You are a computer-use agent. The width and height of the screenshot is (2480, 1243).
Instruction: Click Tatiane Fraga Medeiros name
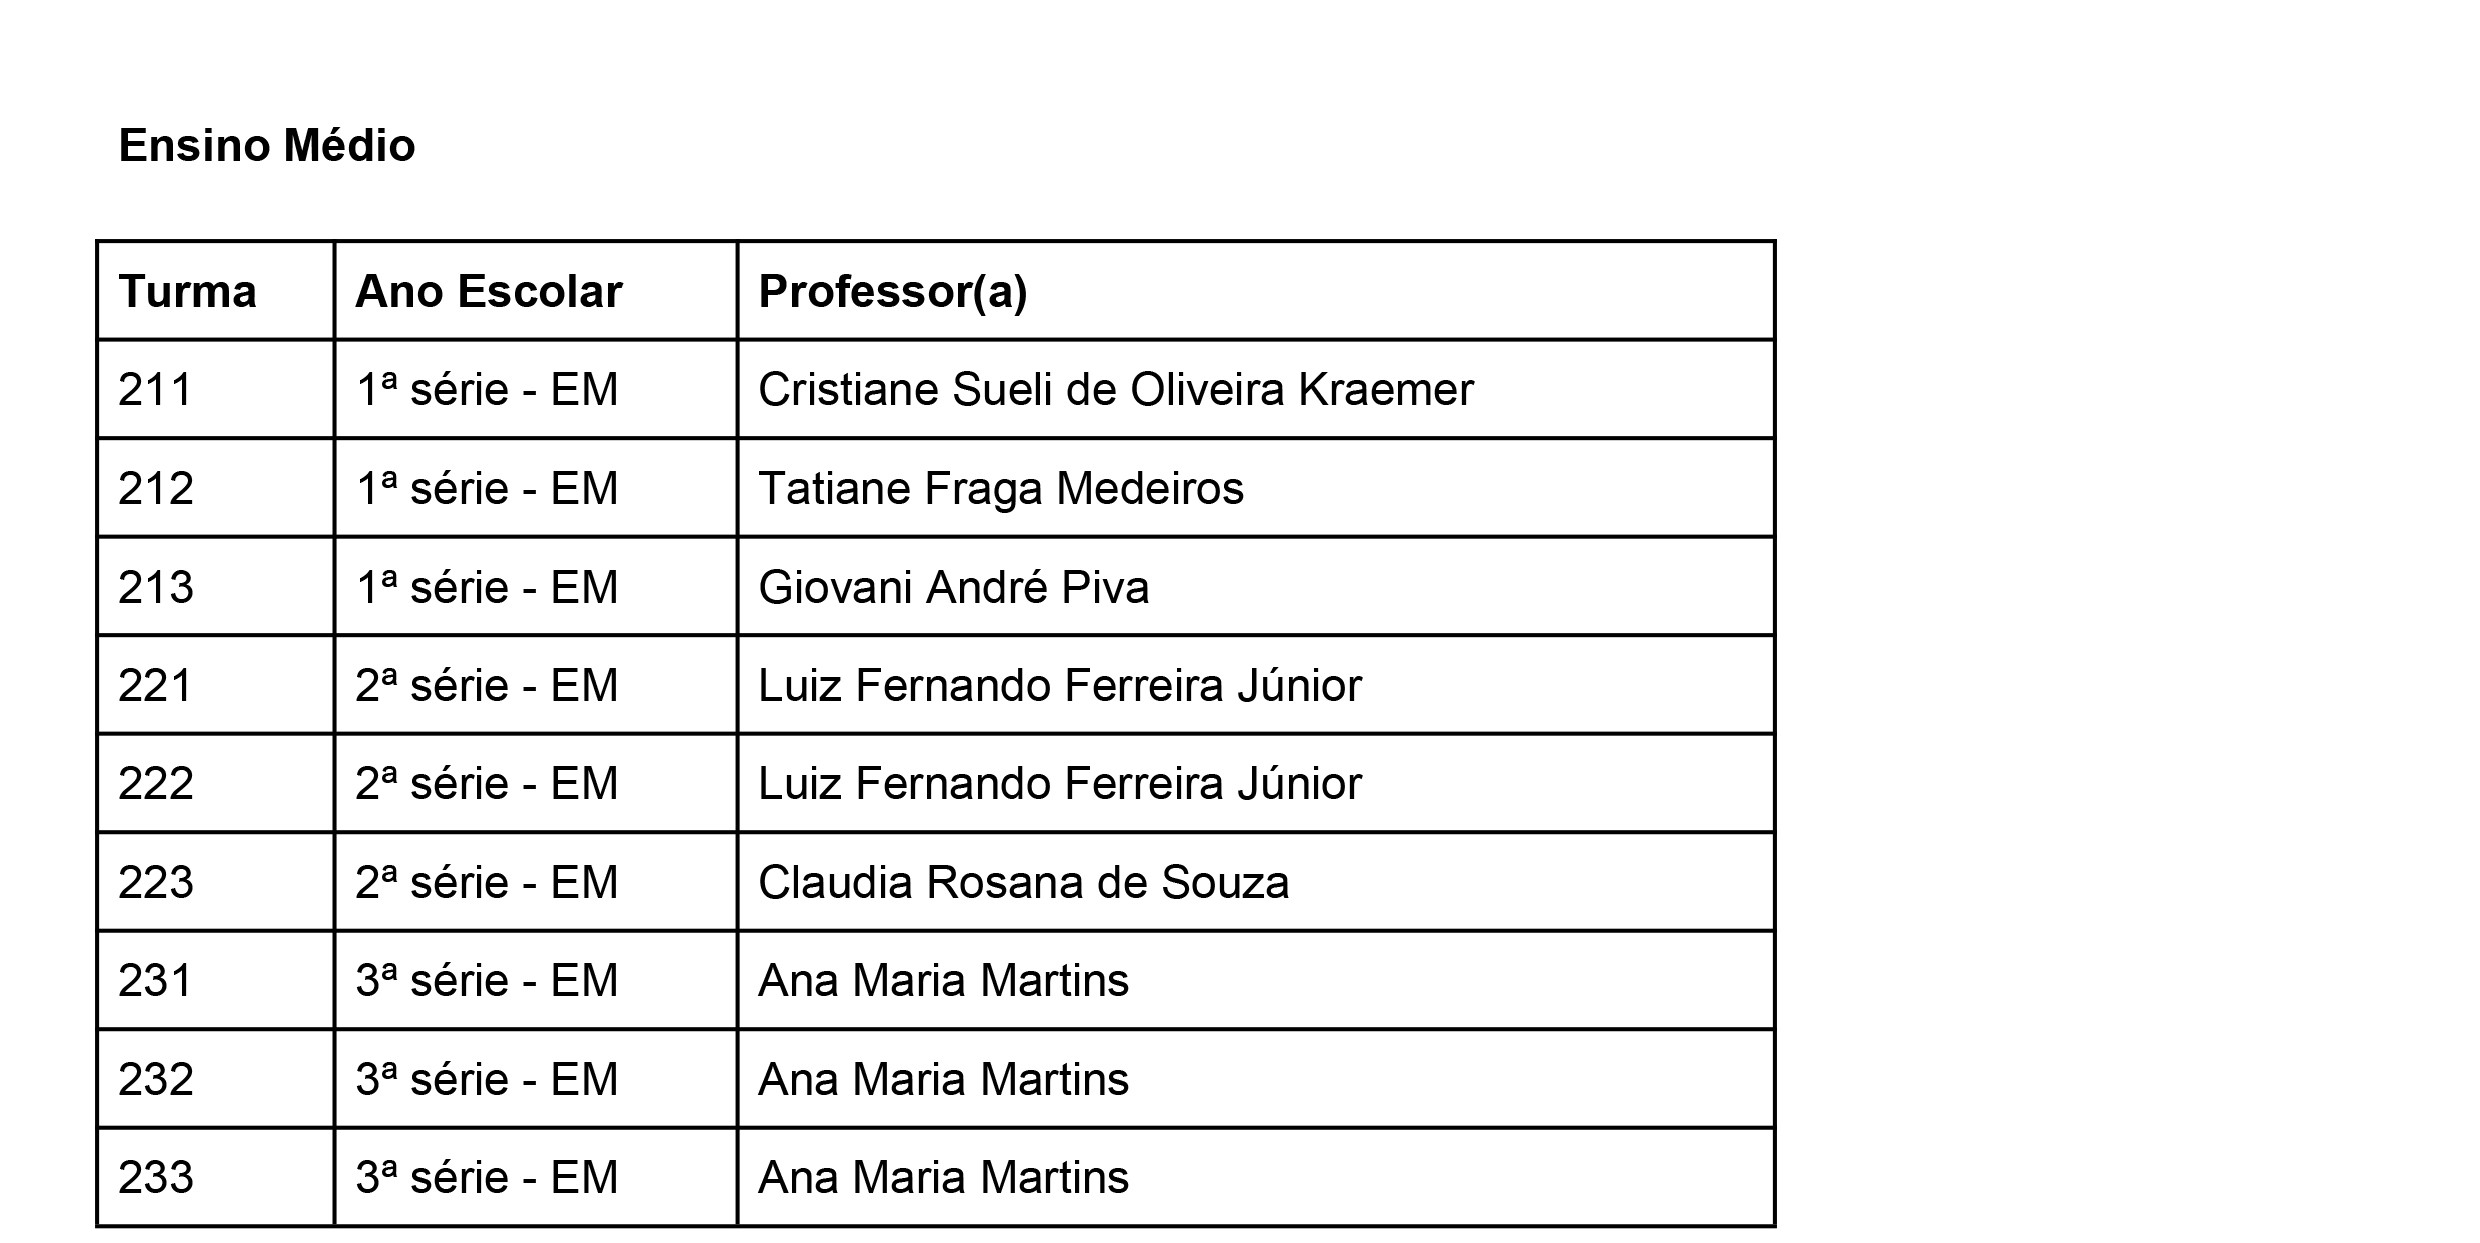click(x=1001, y=488)
